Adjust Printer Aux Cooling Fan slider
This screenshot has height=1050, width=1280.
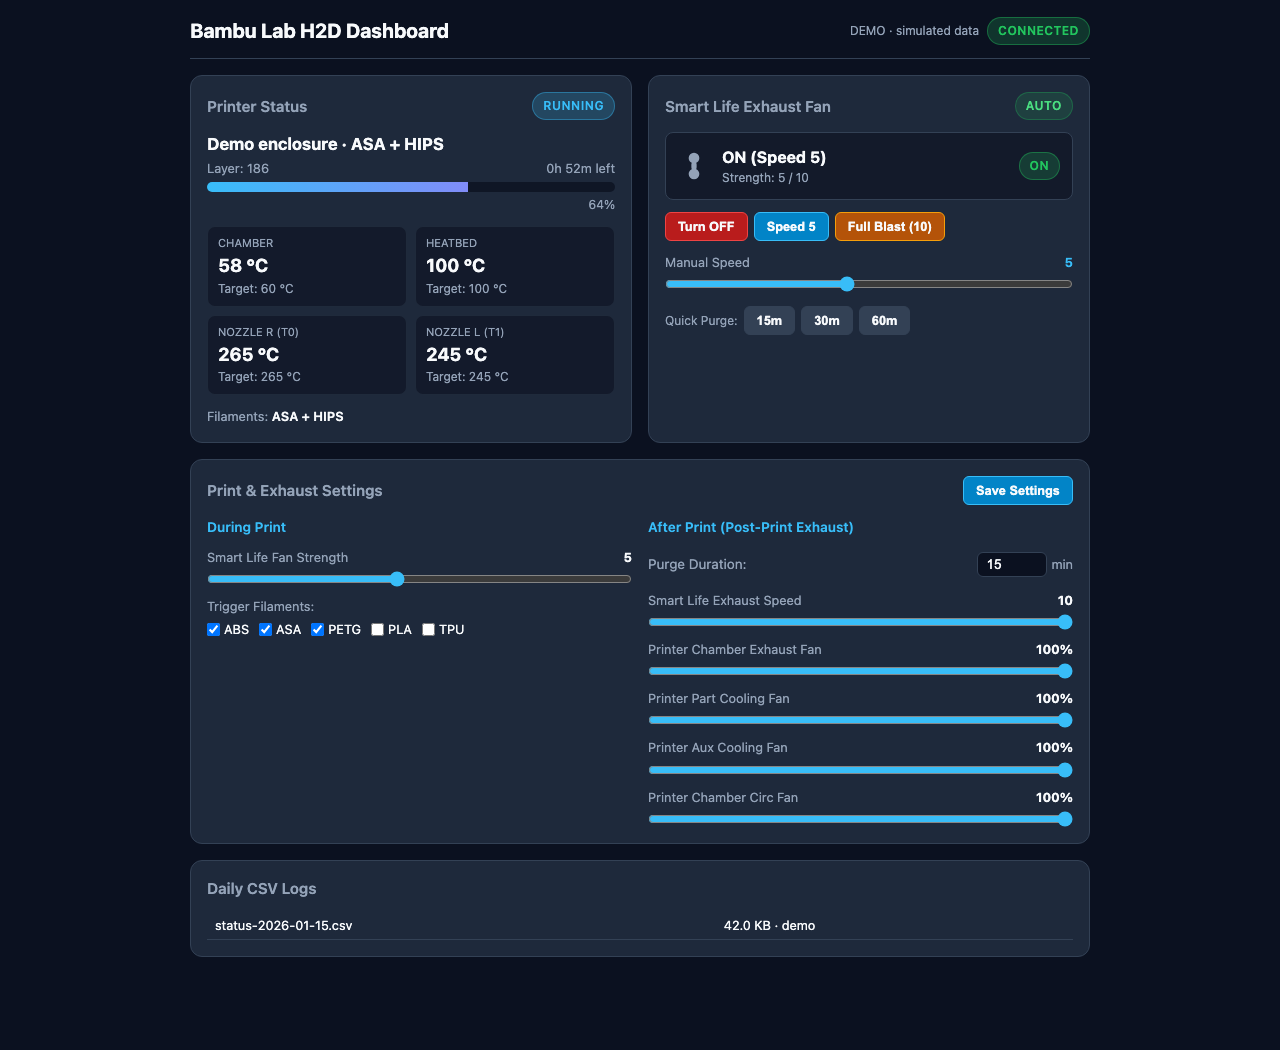click(x=860, y=770)
